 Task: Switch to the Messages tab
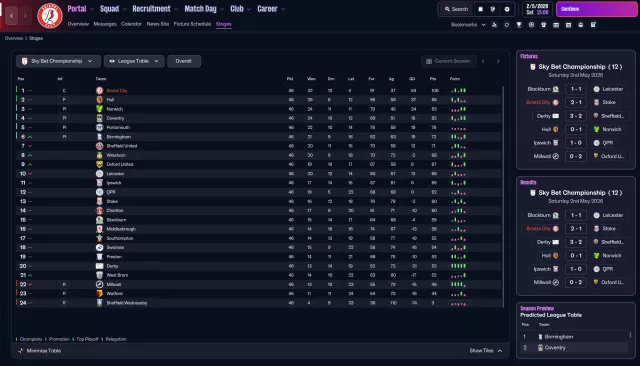105,24
